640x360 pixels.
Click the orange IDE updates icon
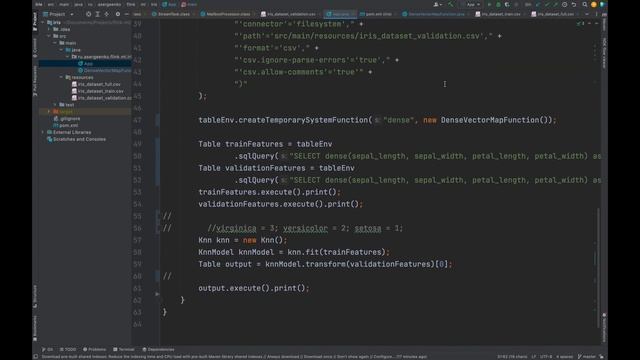(593, 4)
